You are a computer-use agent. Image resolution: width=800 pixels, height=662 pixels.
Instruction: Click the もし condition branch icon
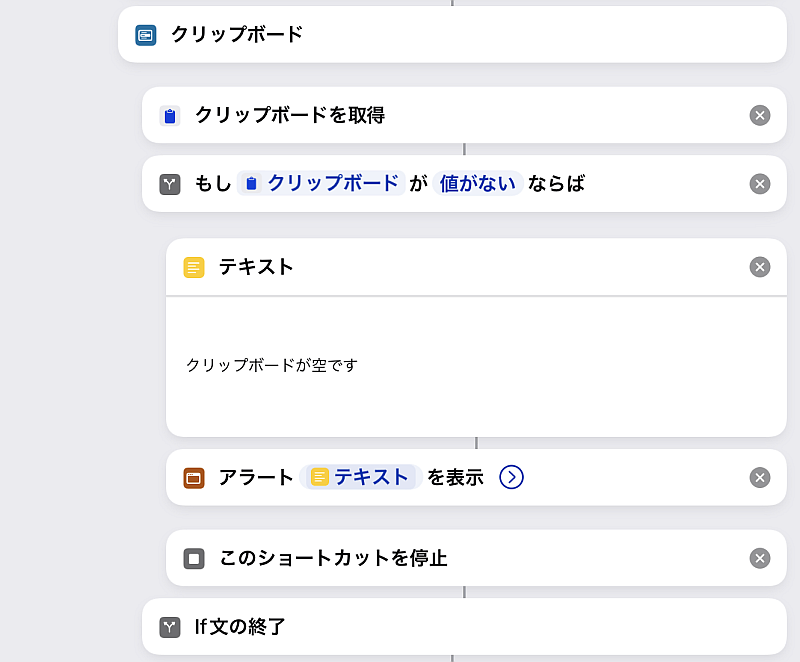tap(170, 184)
